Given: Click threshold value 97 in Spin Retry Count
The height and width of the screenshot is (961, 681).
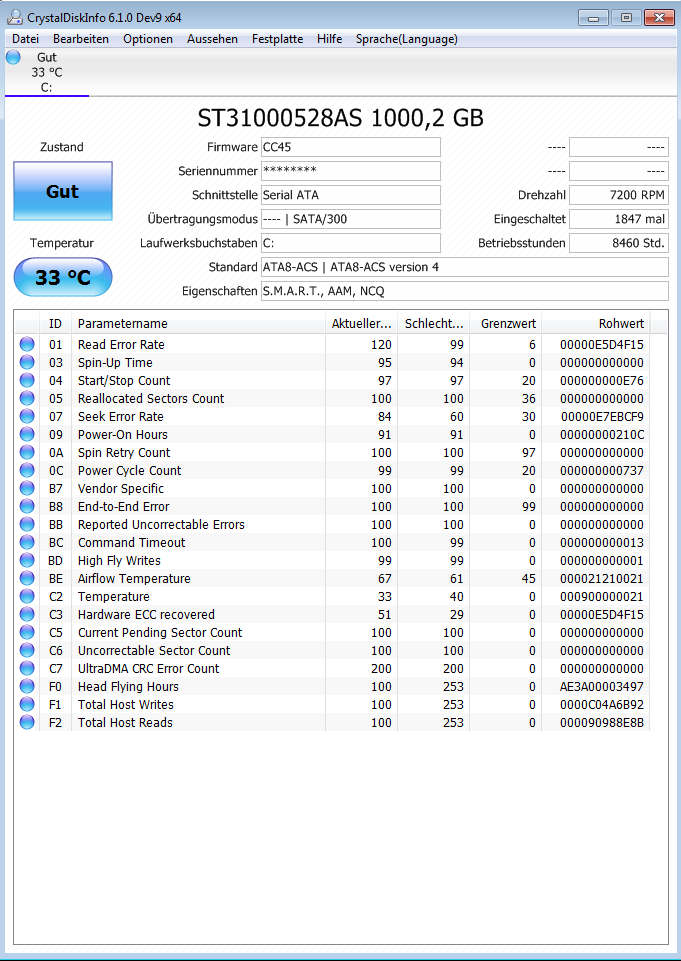Looking at the screenshot, I should (529, 452).
